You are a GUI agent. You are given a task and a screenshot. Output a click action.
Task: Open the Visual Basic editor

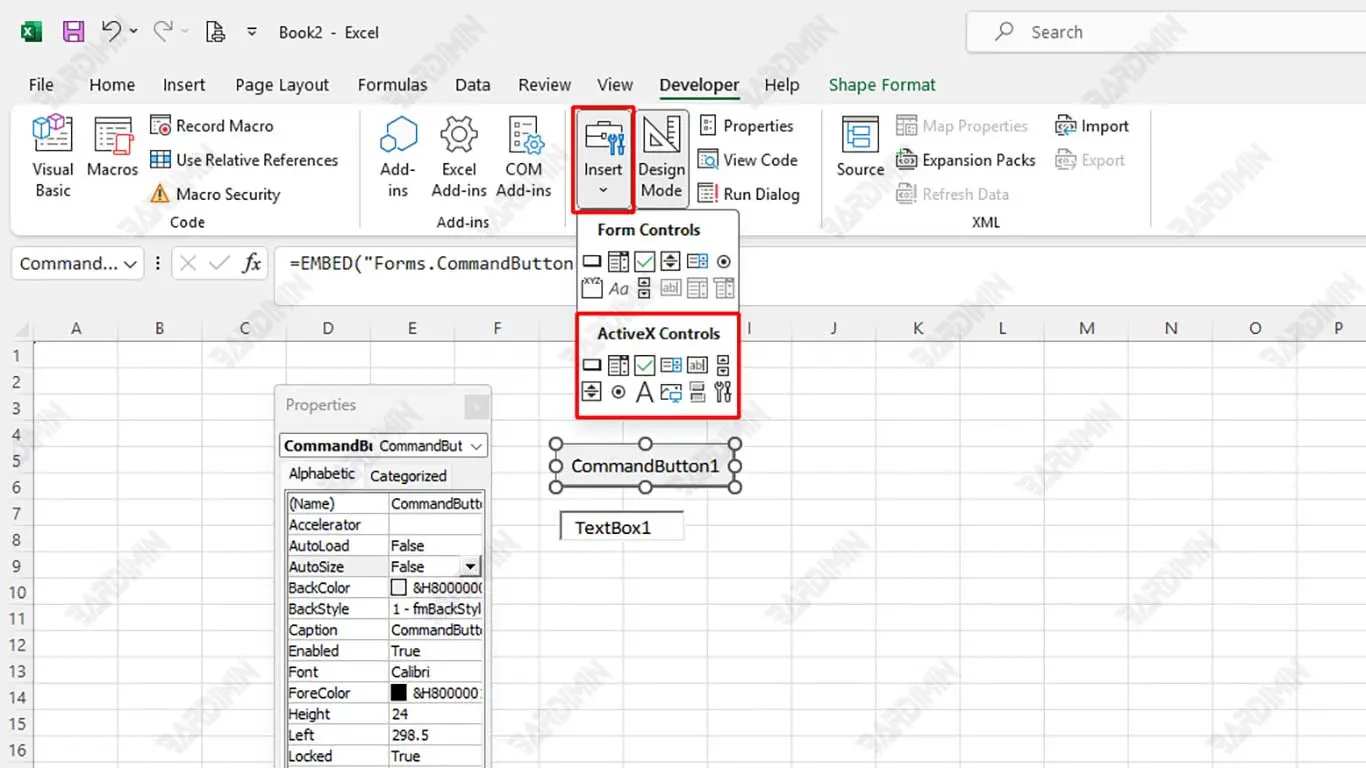(x=52, y=156)
